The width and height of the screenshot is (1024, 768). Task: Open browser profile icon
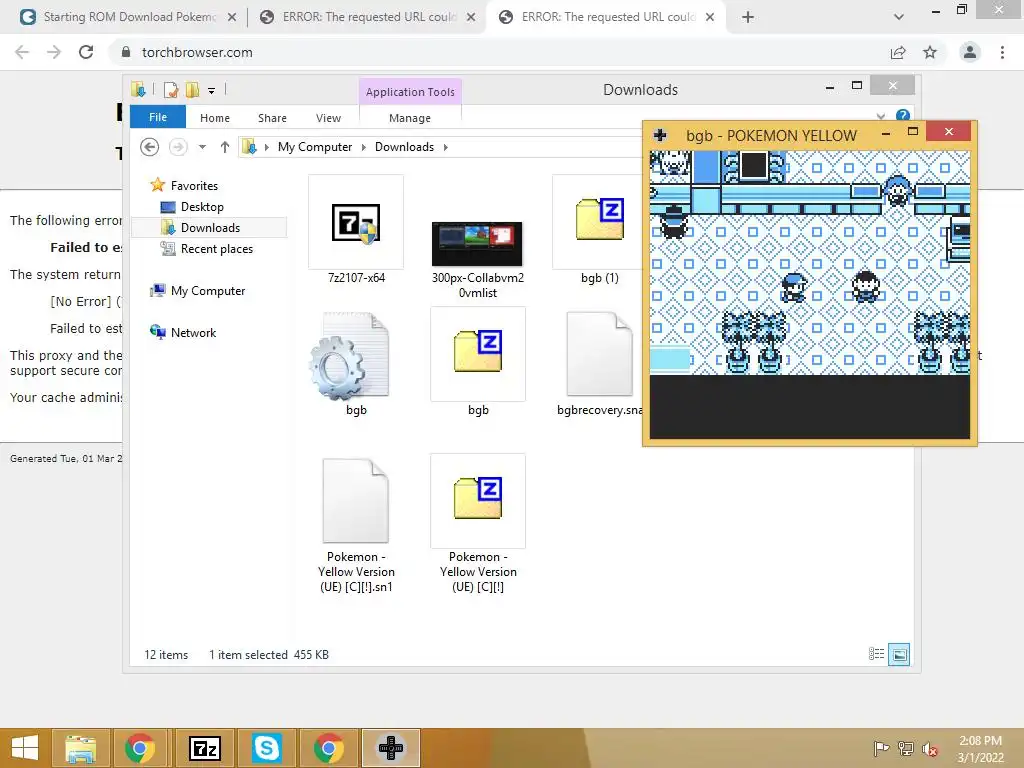coord(970,52)
